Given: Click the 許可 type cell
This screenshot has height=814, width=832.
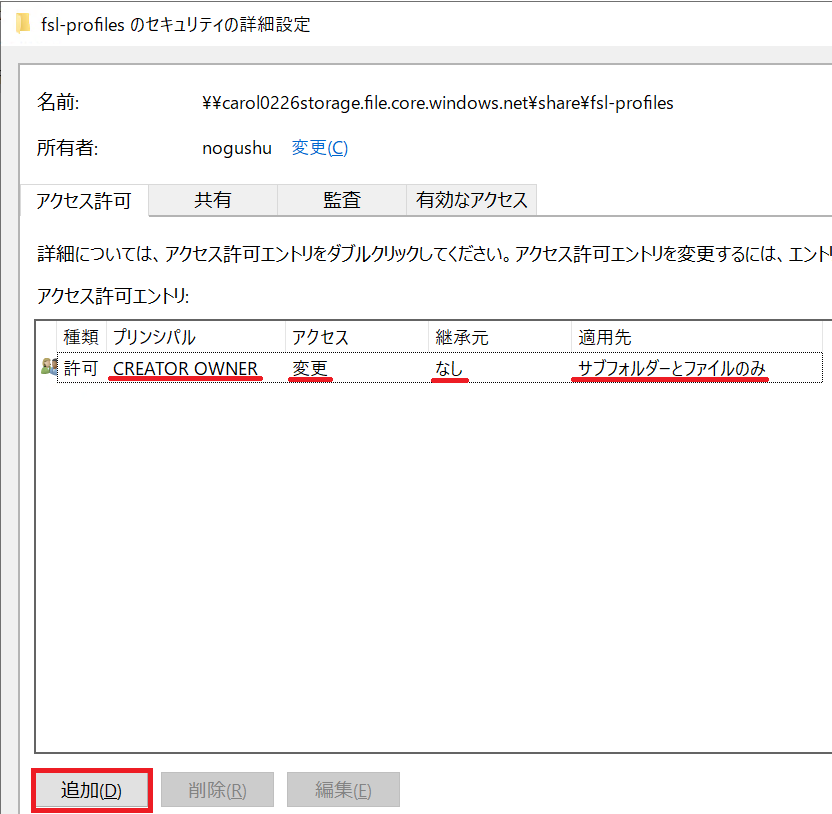Looking at the screenshot, I should (x=81, y=368).
